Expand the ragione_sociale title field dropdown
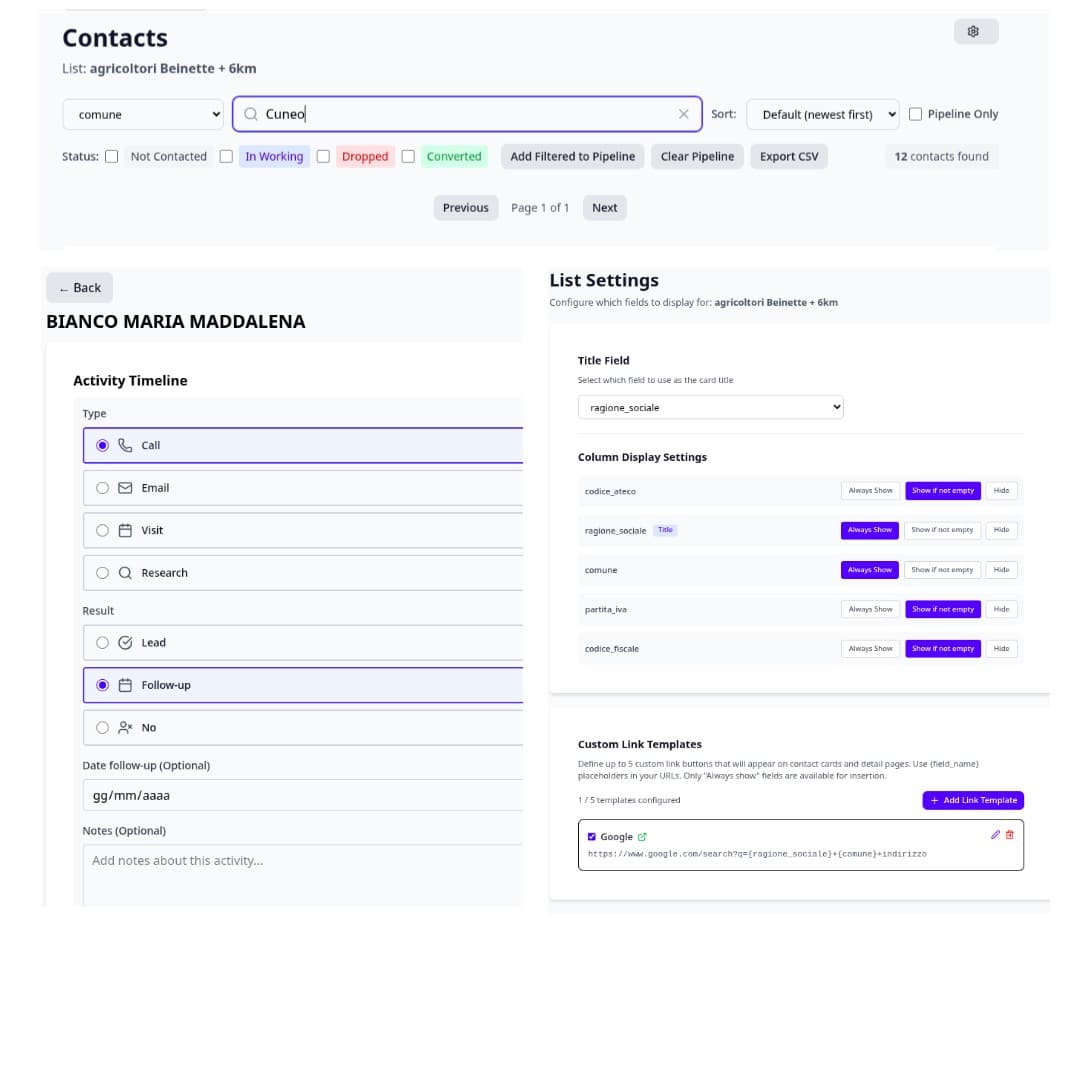The image size is (1080, 1080). pyautogui.click(x=710, y=407)
